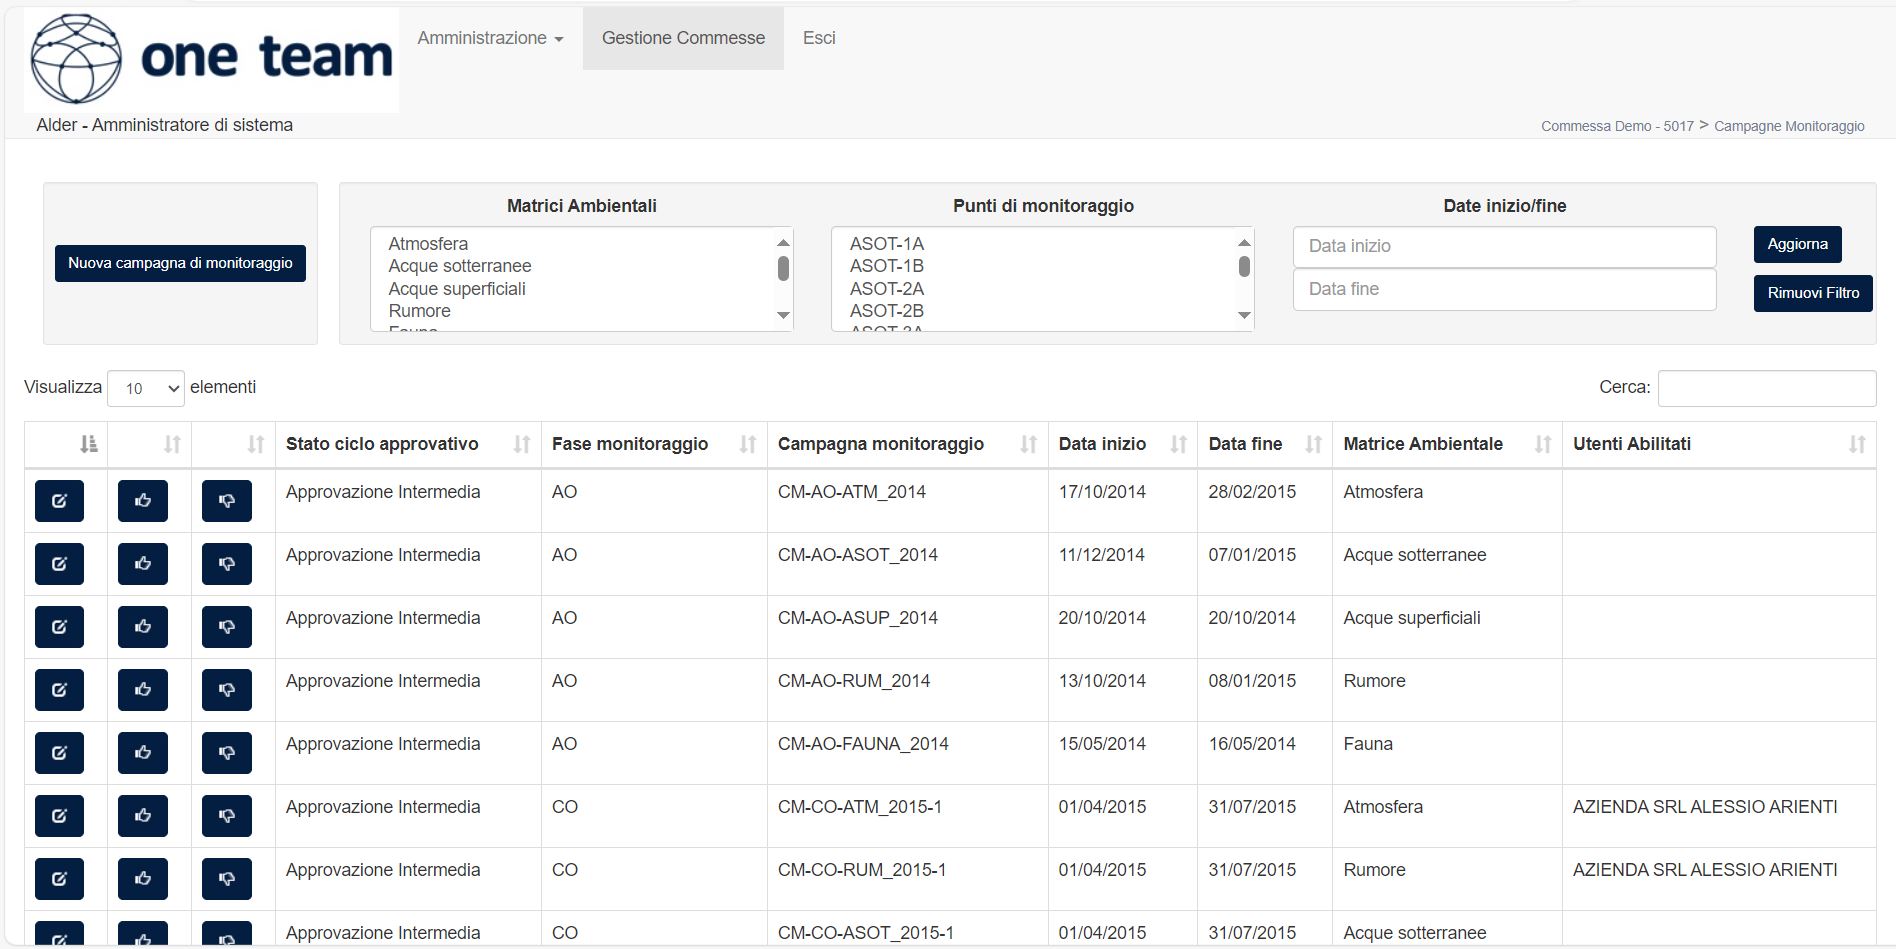This screenshot has height=949, width=1896.
Task: Sort by Fase monitoraggio column
Action: pyautogui.click(x=654, y=444)
